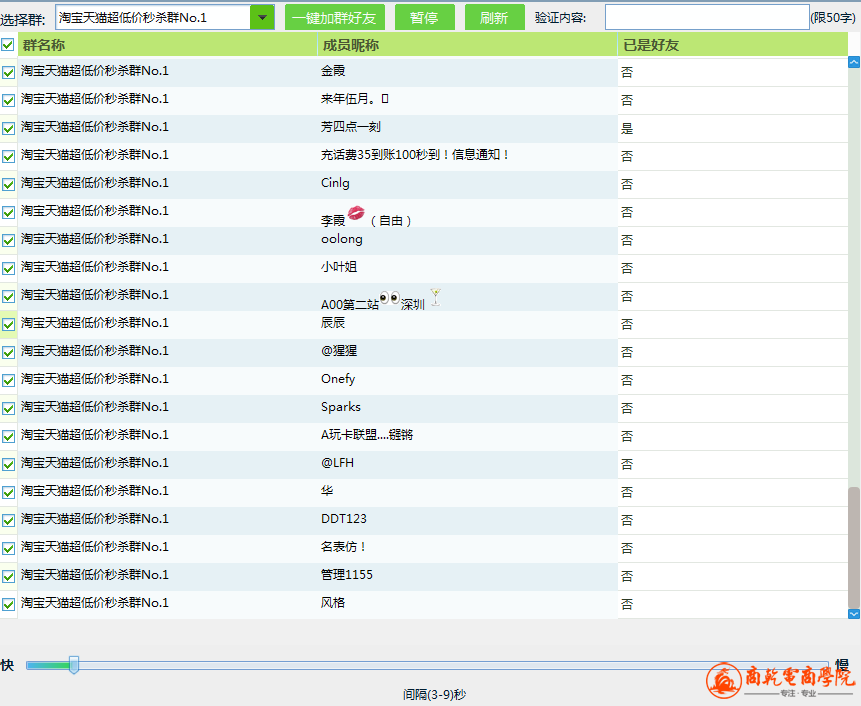Viewport: 861px width, 706px height.
Task: Focus the 验证内容 input field
Action: click(707, 18)
